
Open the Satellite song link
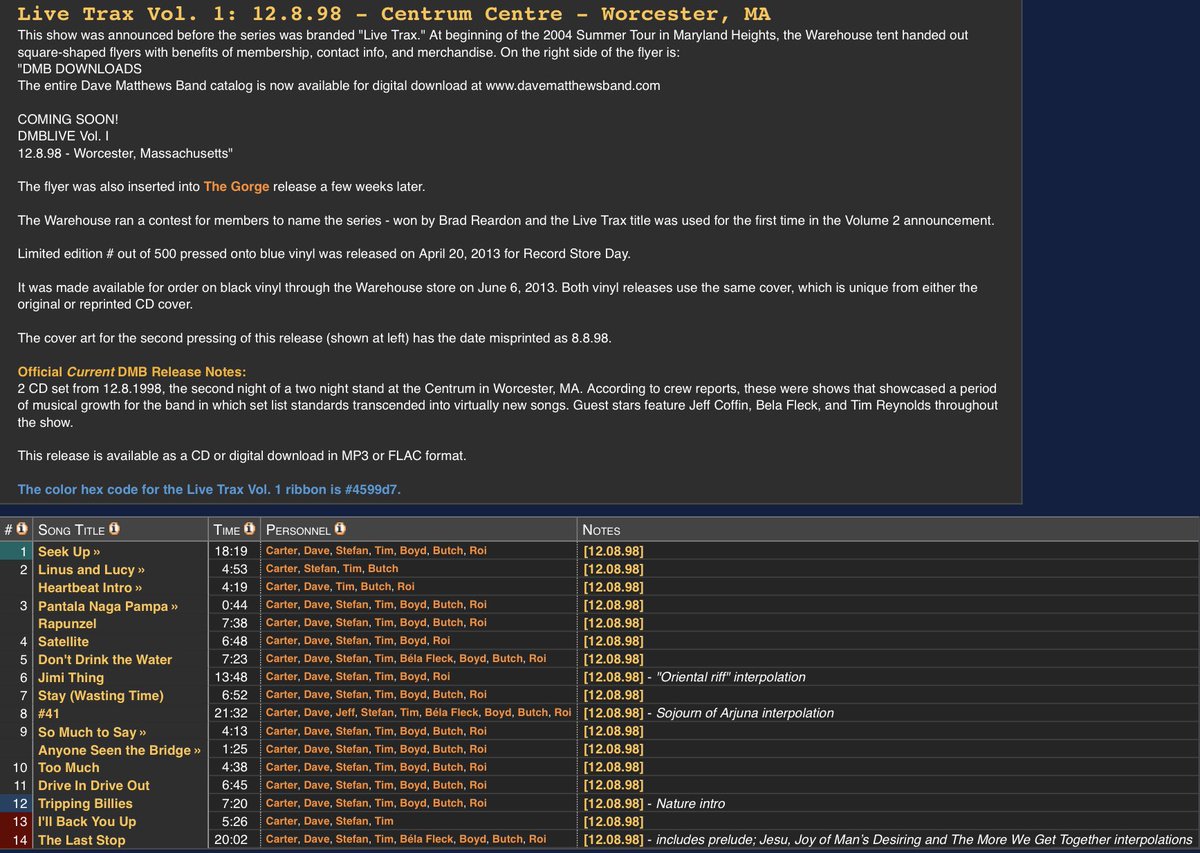pos(63,641)
